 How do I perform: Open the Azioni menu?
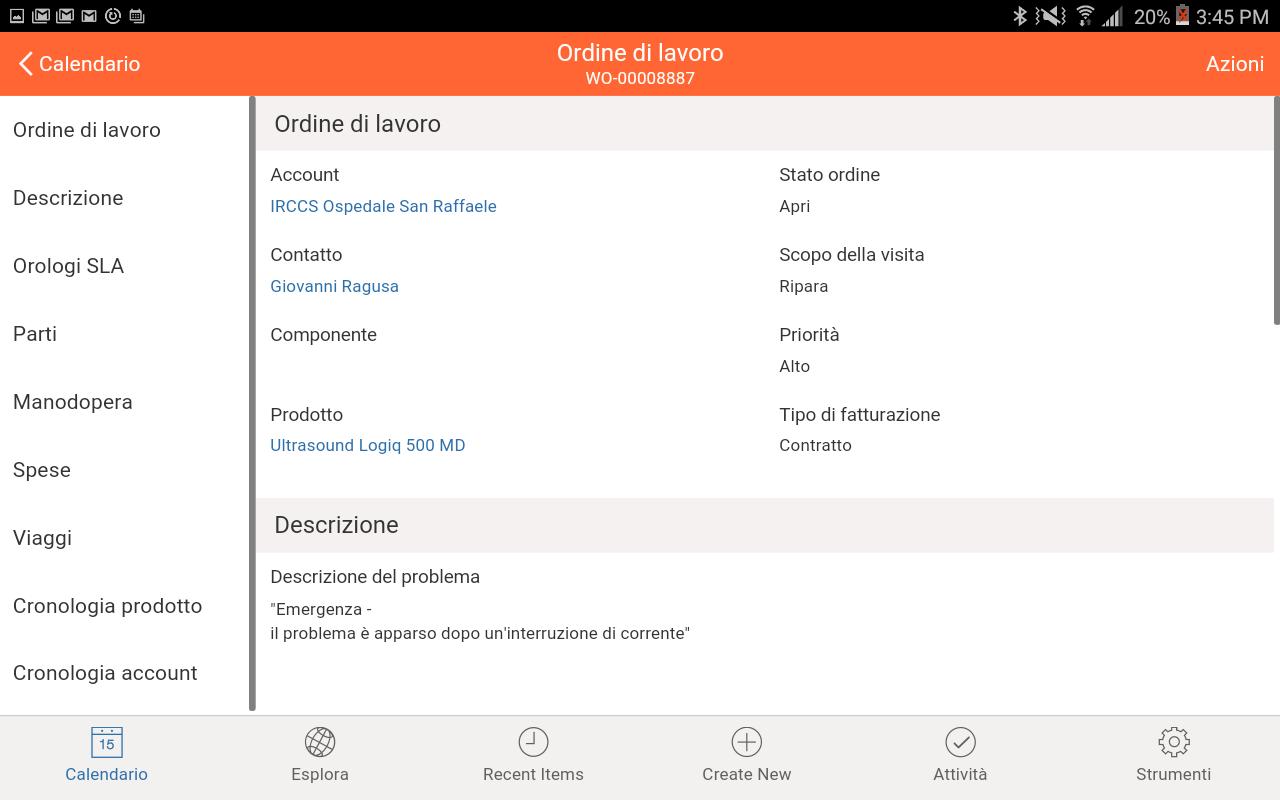[1235, 64]
